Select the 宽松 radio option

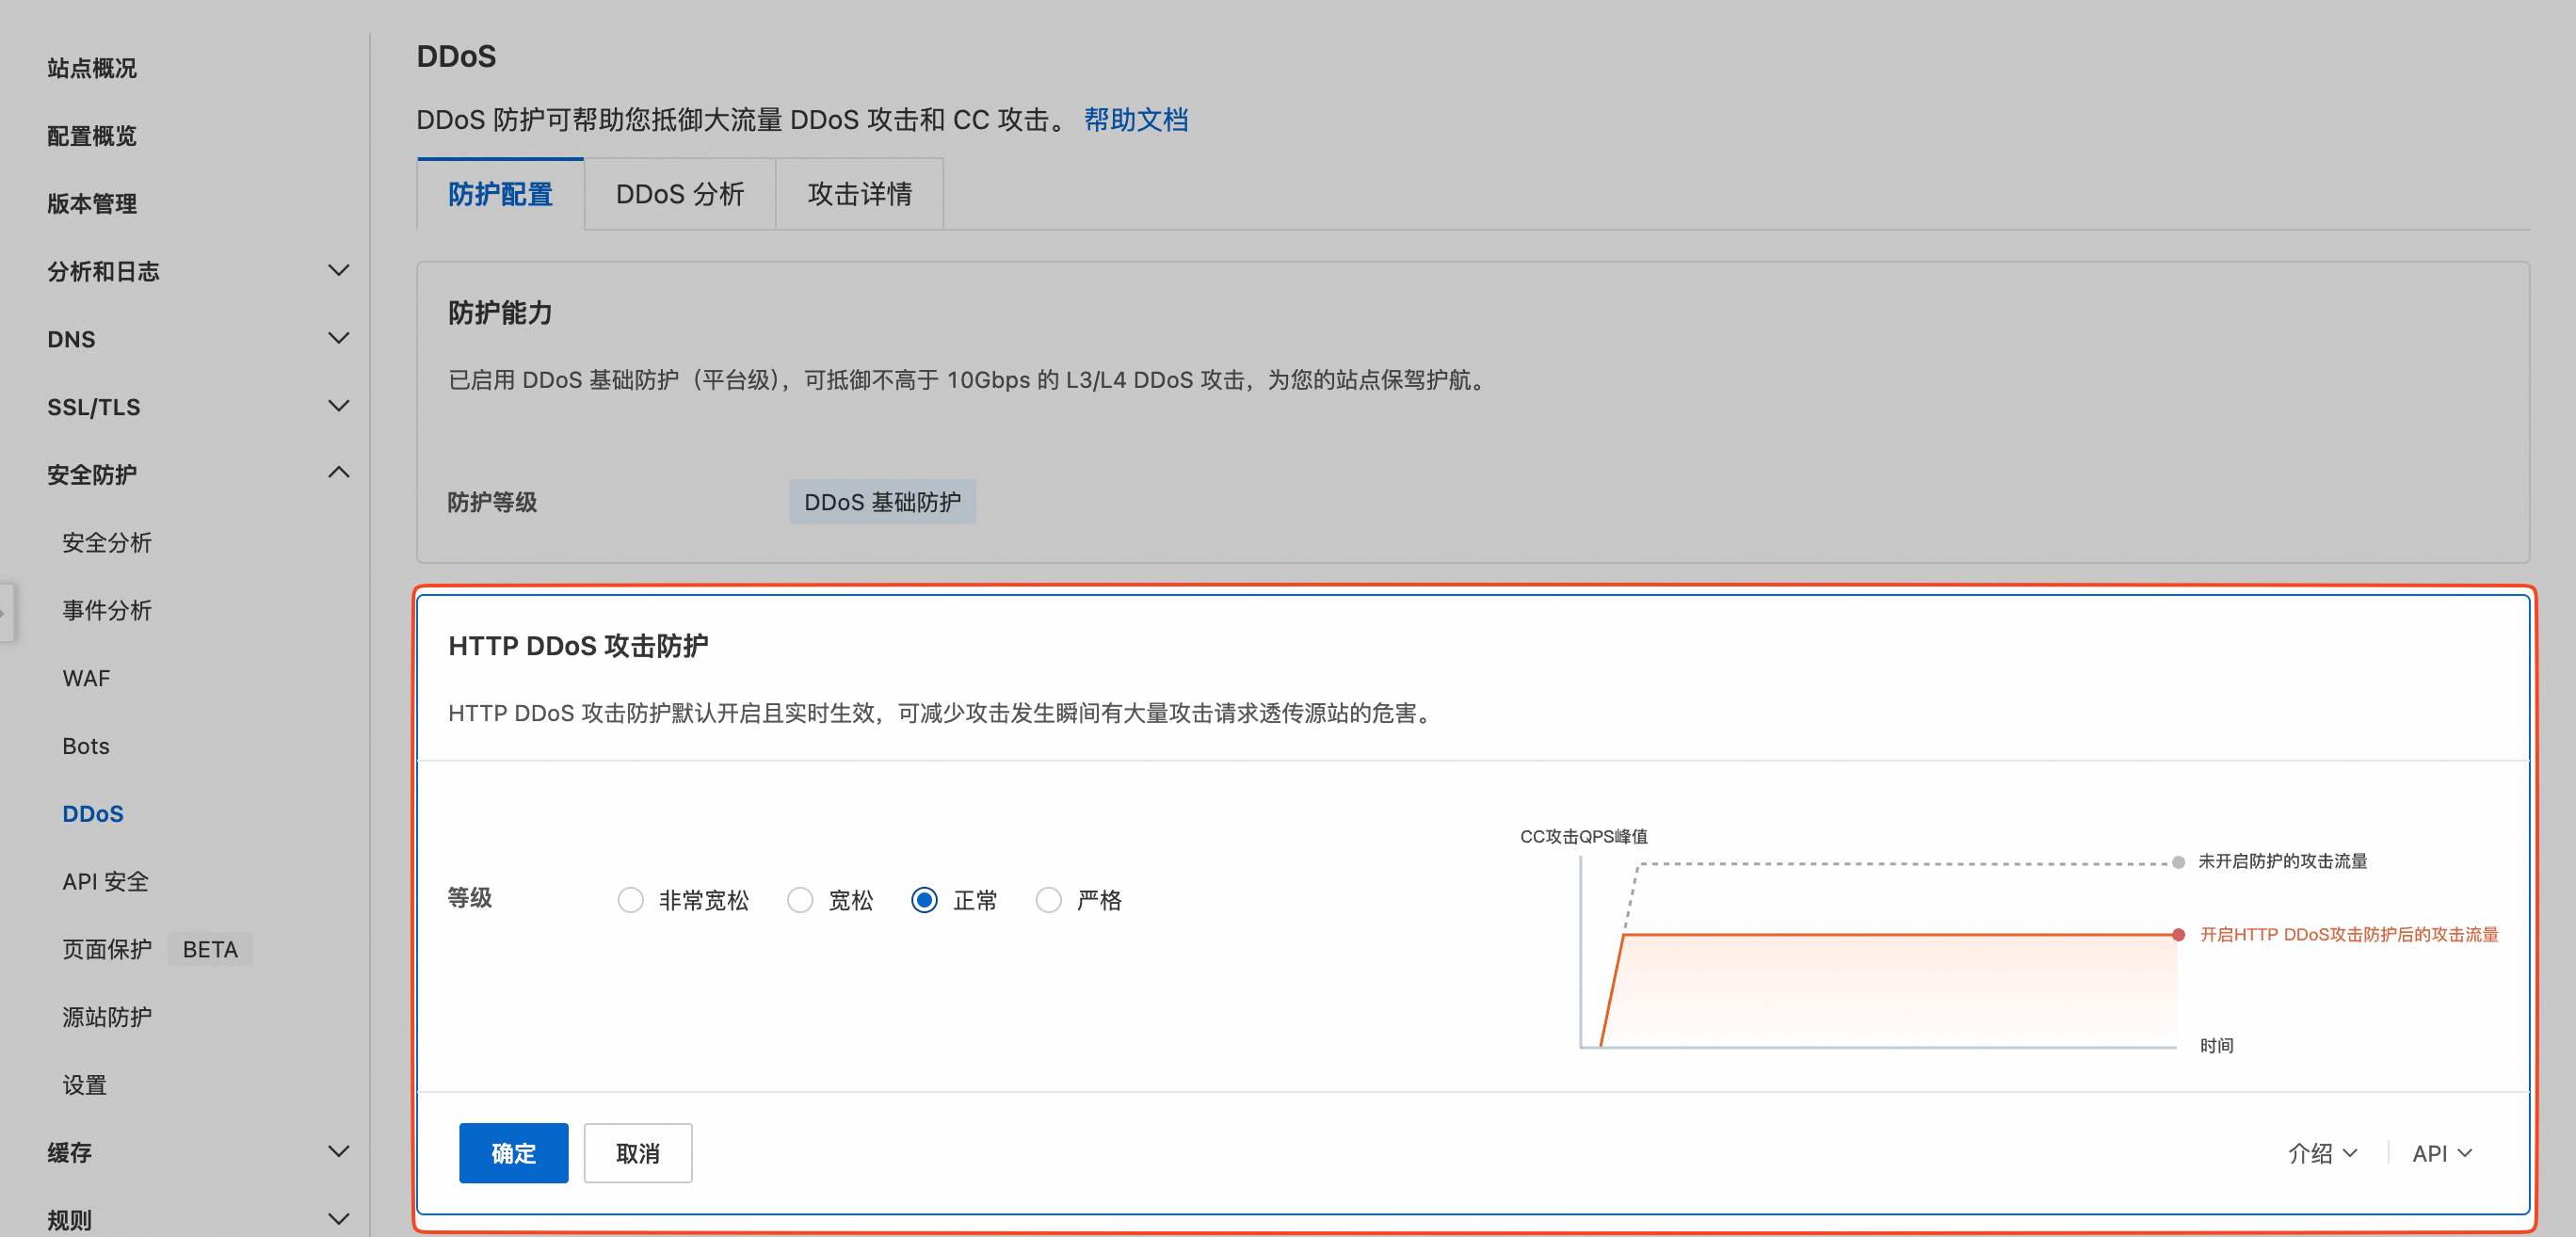[x=800, y=900]
